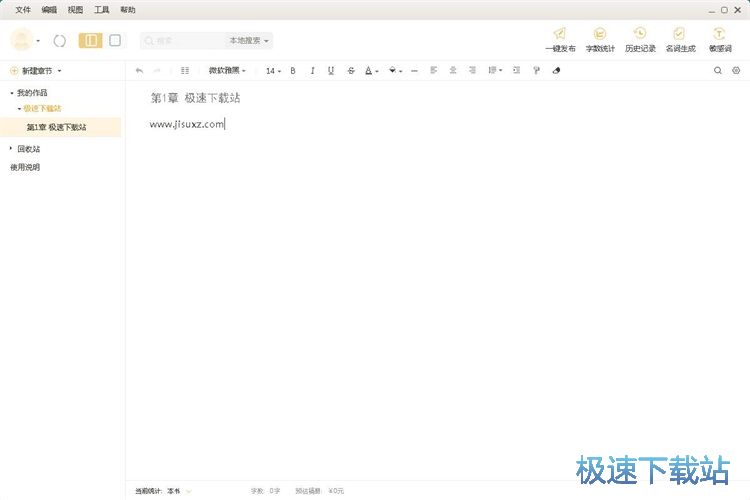Image resolution: width=750 pixels, height=500 pixels.
Task: Expand the 新建章节 dropdown arrow
Action: click(x=60, y=71)
